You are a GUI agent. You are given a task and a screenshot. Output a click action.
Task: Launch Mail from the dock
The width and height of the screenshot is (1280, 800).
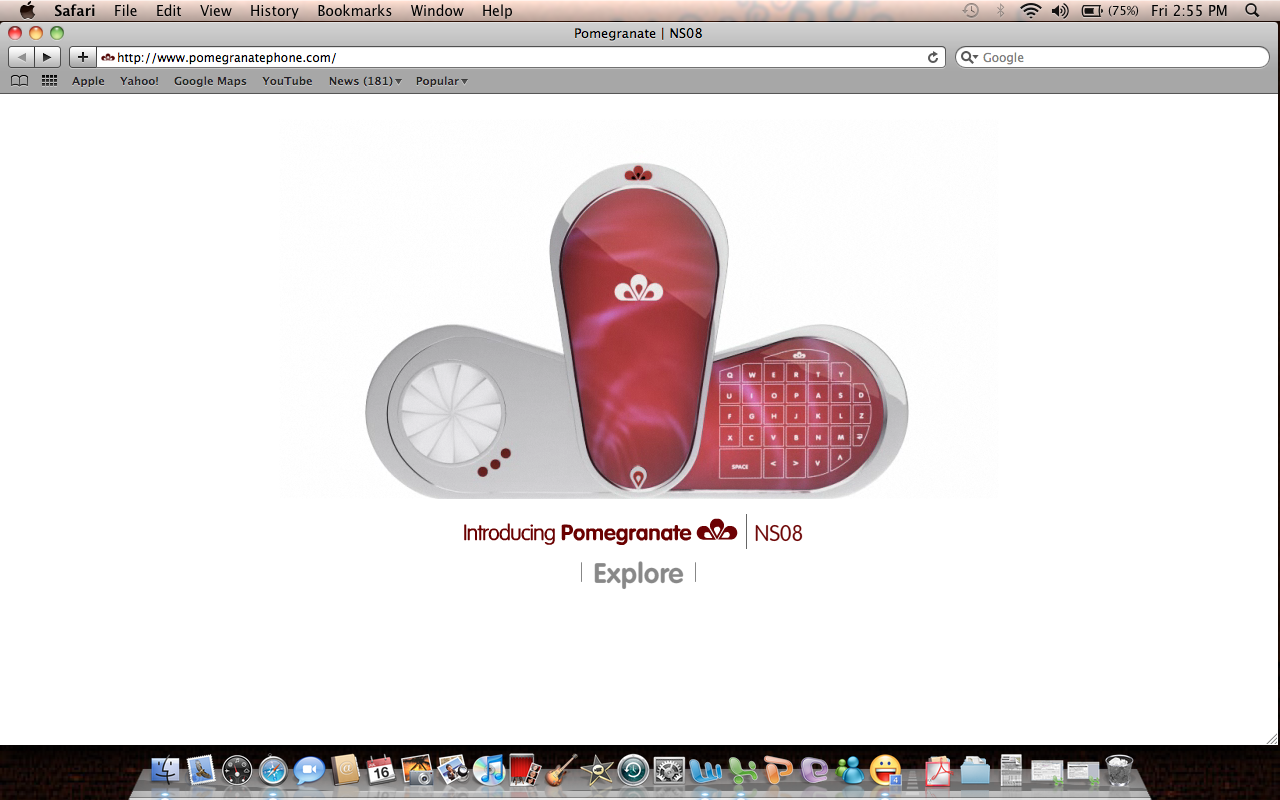click(201, 770)
